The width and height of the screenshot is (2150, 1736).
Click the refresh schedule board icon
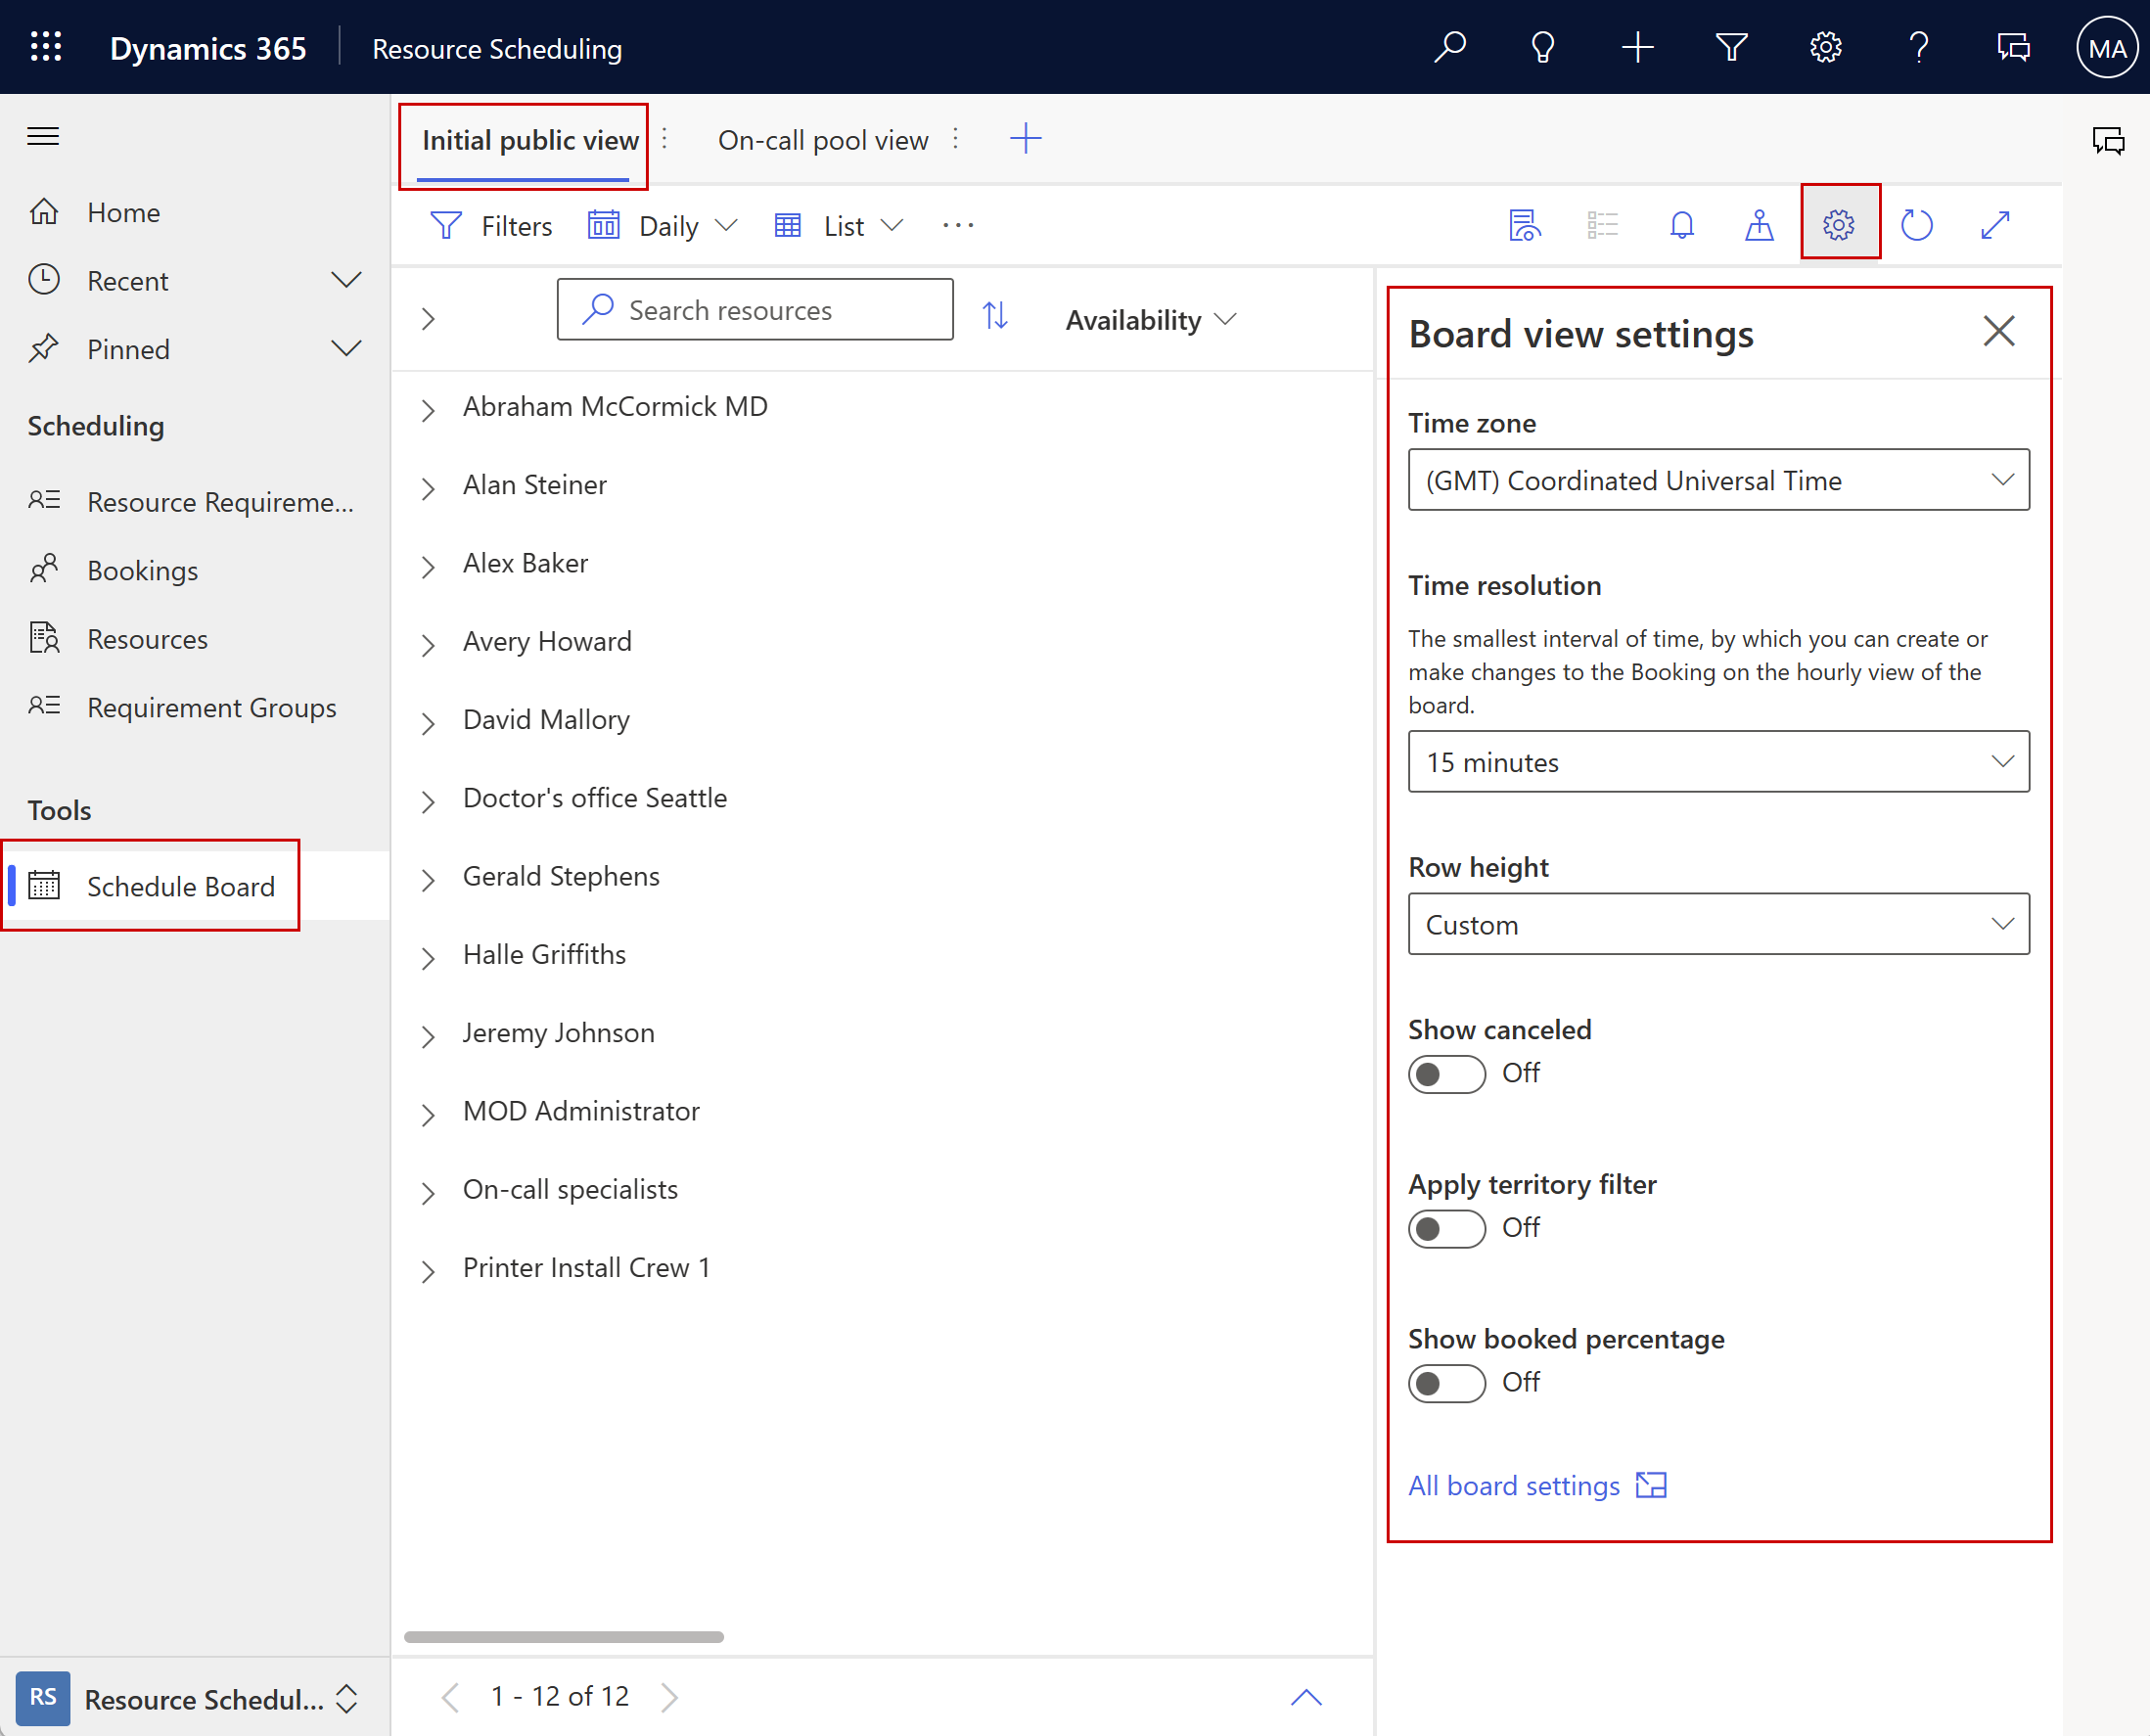click(1918, 225)
